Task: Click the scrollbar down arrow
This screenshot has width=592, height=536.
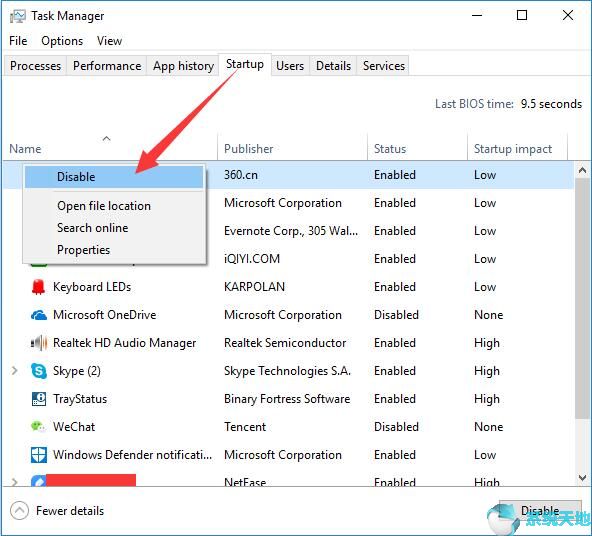Action: click(582, 477)
